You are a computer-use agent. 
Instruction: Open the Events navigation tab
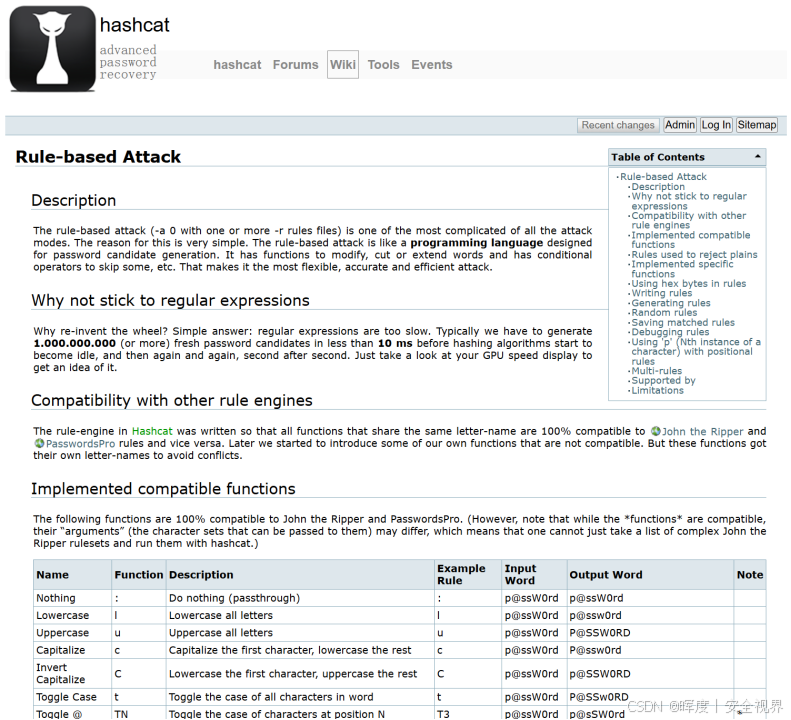pyautogui.click(x=432, y=65)
